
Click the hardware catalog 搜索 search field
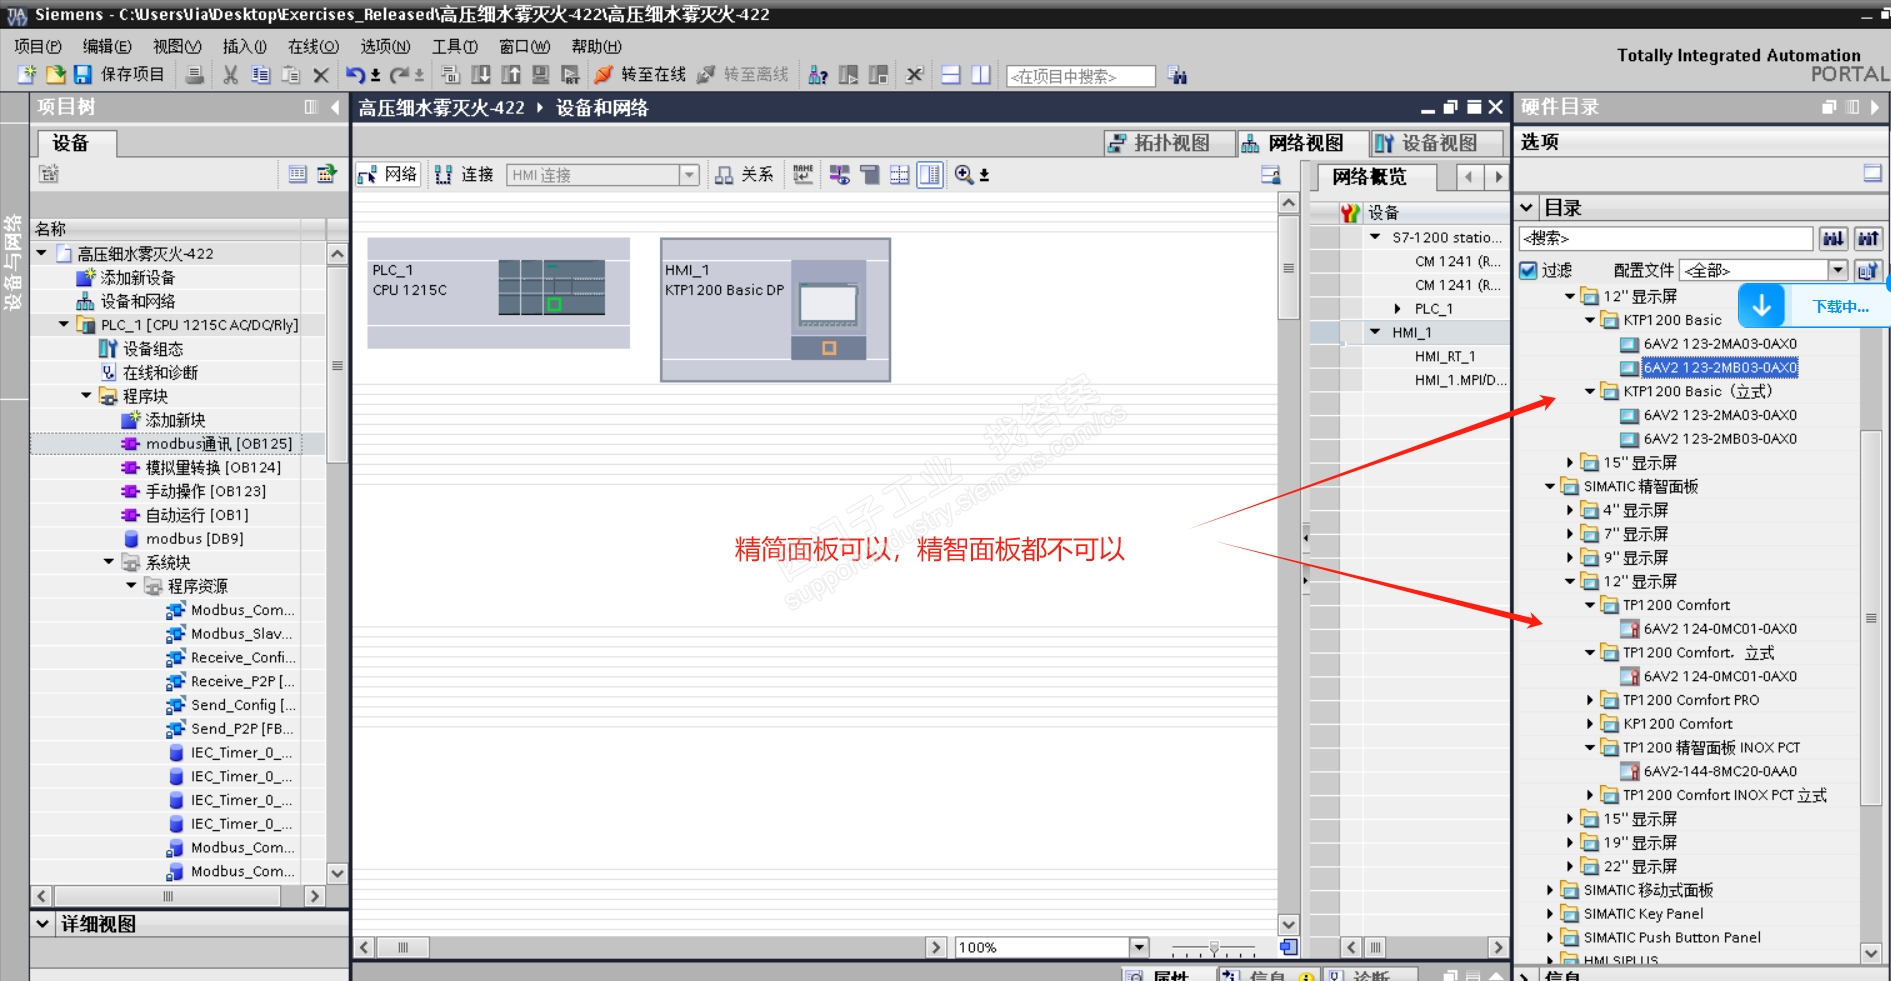[1665, 238]
